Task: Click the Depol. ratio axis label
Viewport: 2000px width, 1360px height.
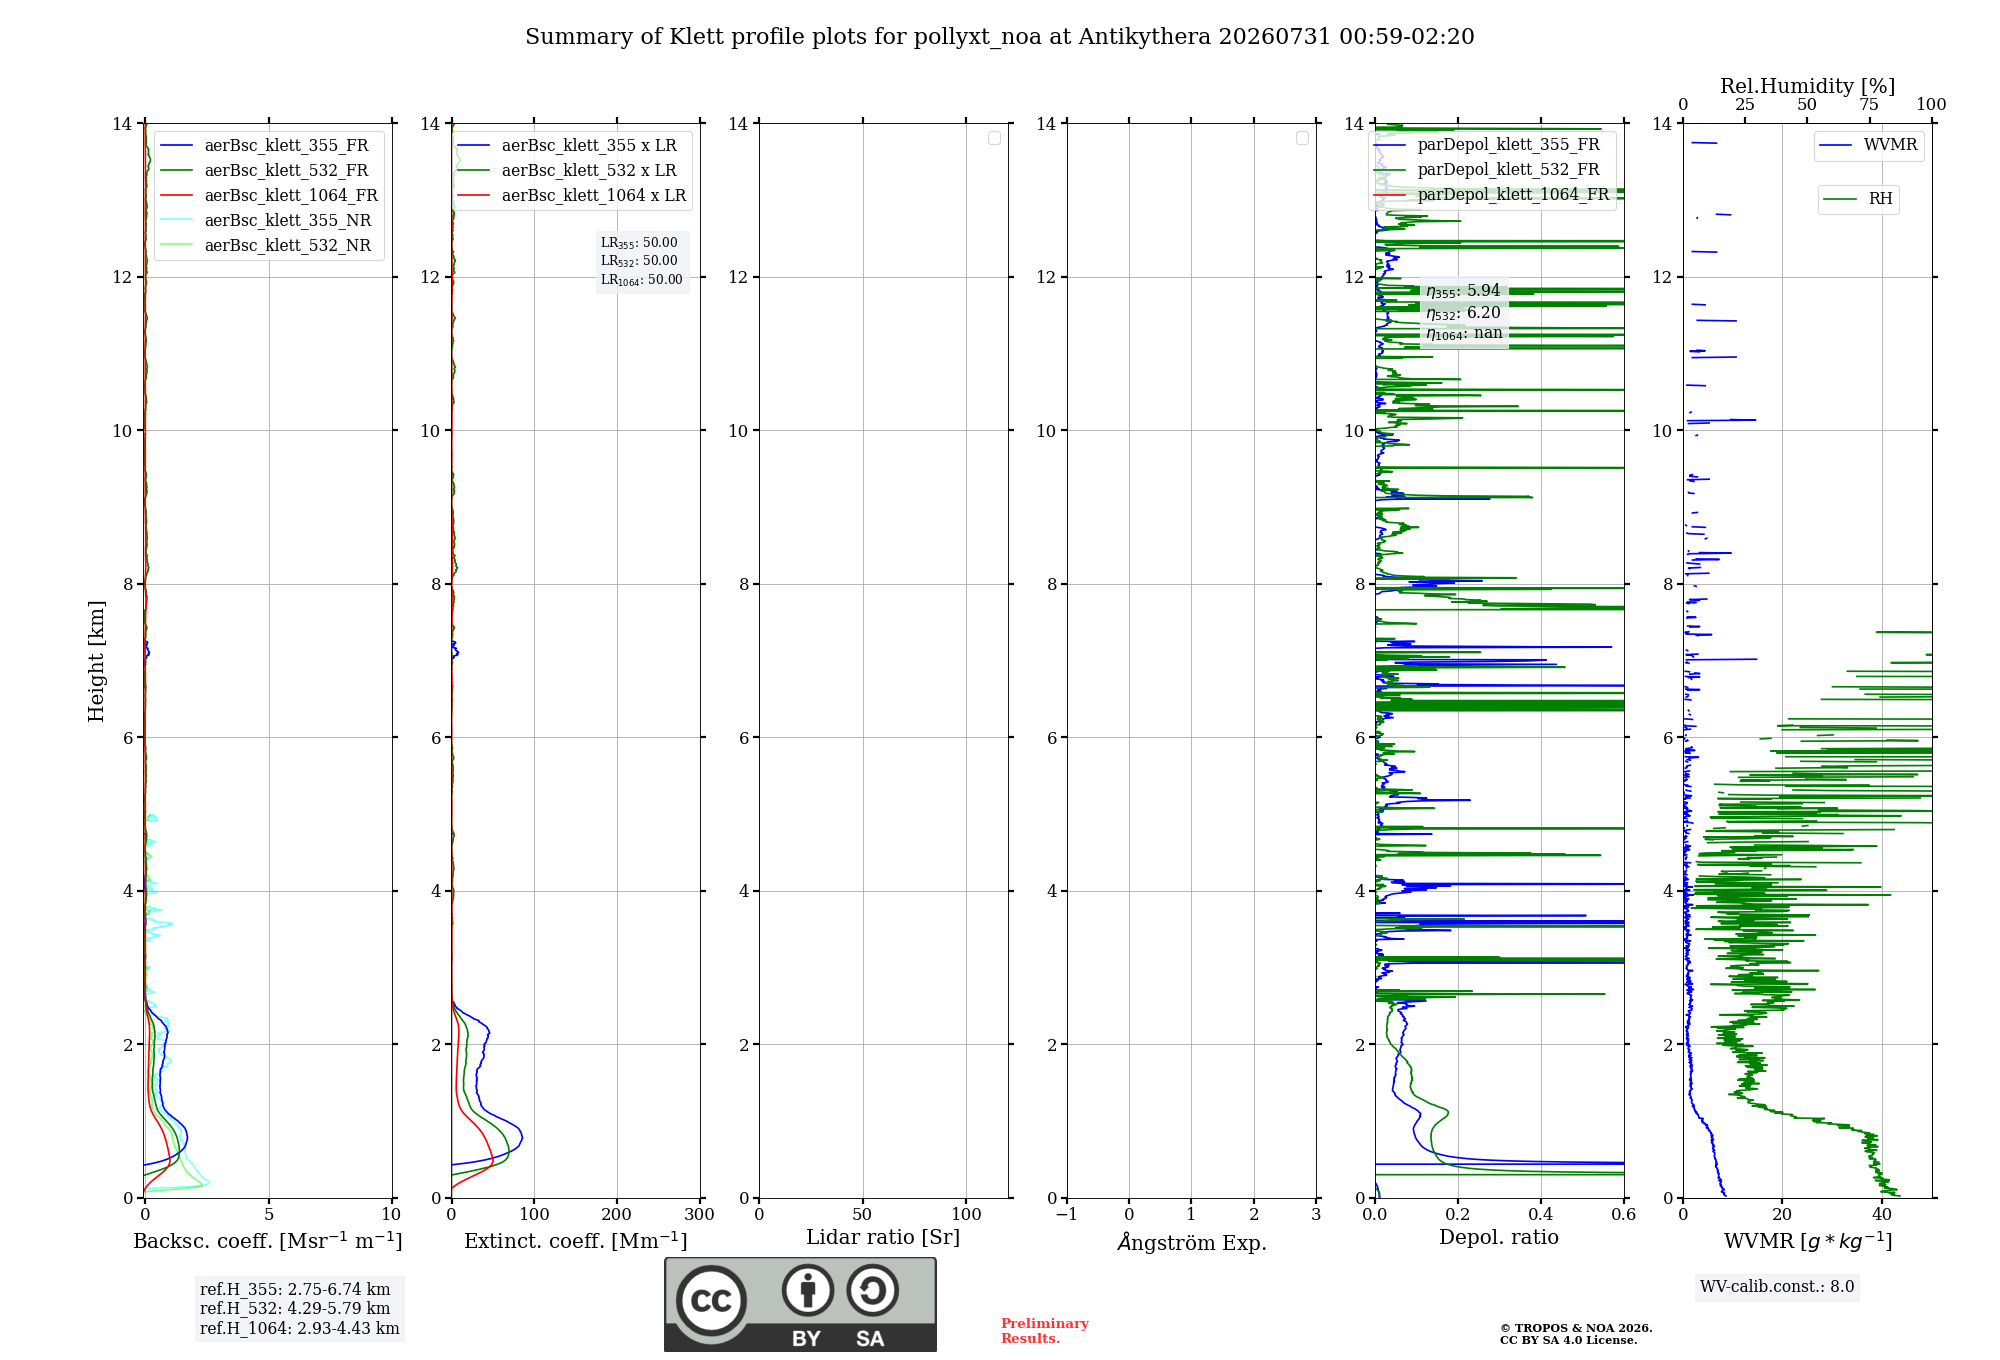Action: pos(1499,1238)
